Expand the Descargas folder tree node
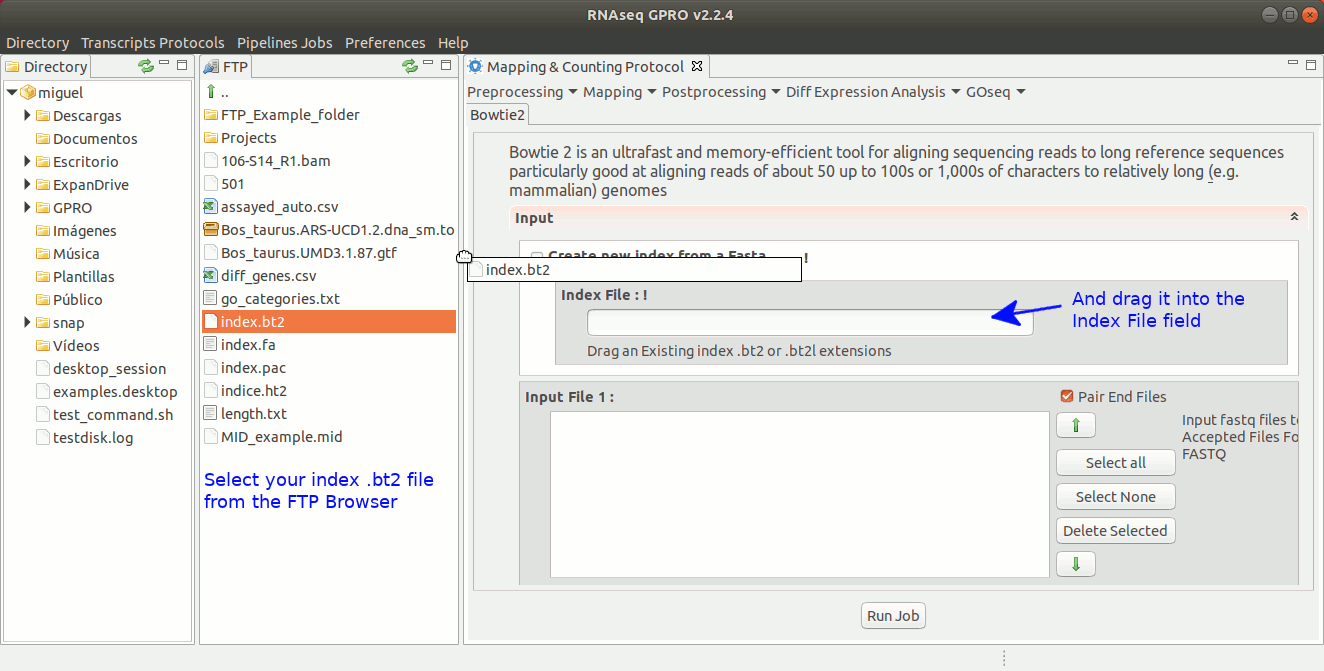Screen dimensions: 1324x671 coord(27,116)
